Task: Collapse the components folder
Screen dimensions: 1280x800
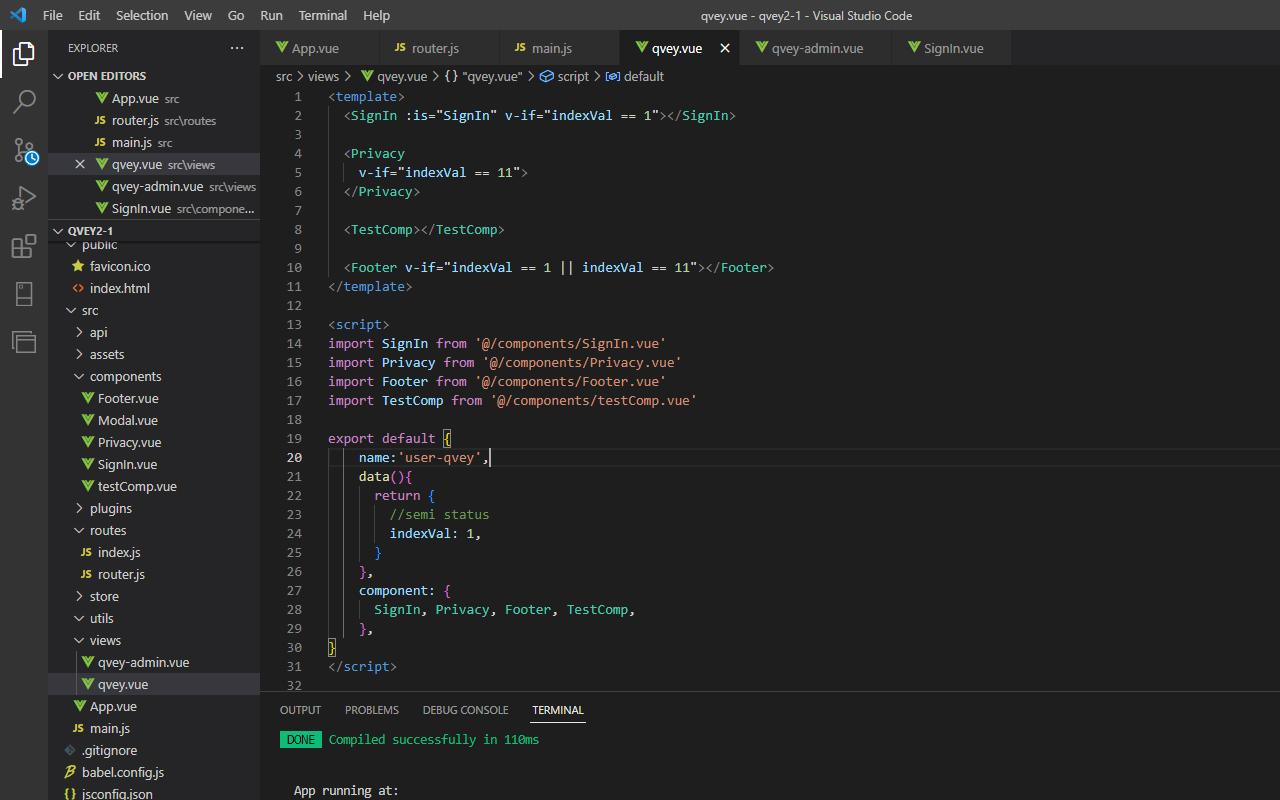Action: pos(154,376)
